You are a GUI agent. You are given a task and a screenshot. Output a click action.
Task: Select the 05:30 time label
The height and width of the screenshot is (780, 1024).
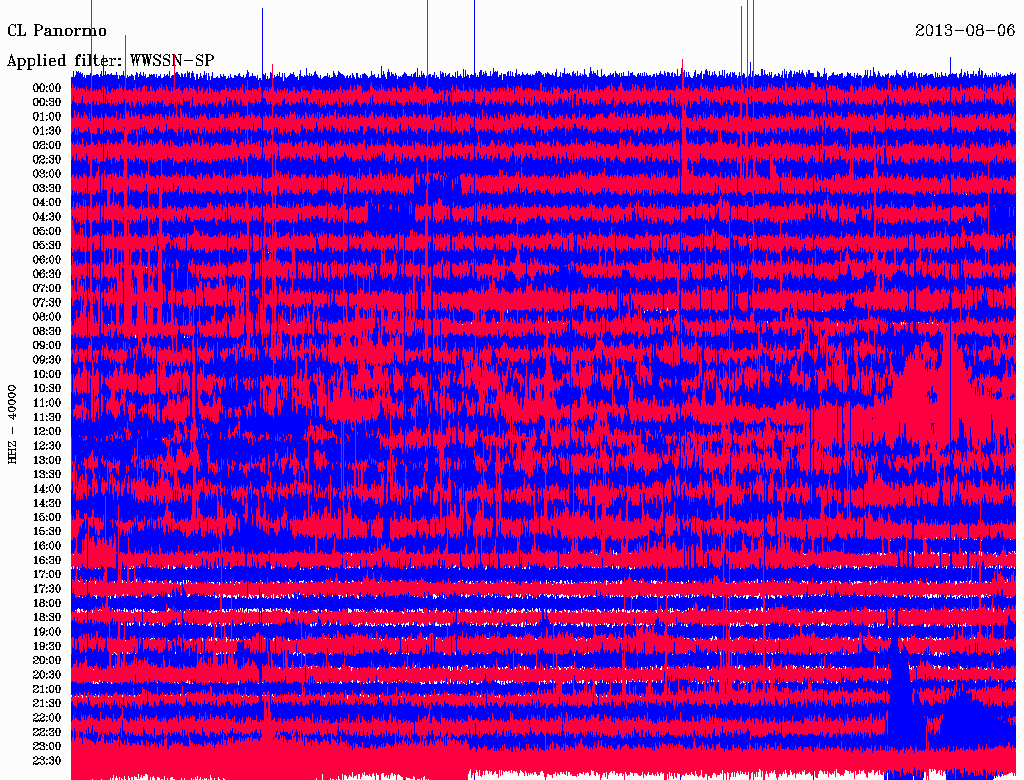pos(47,246)
